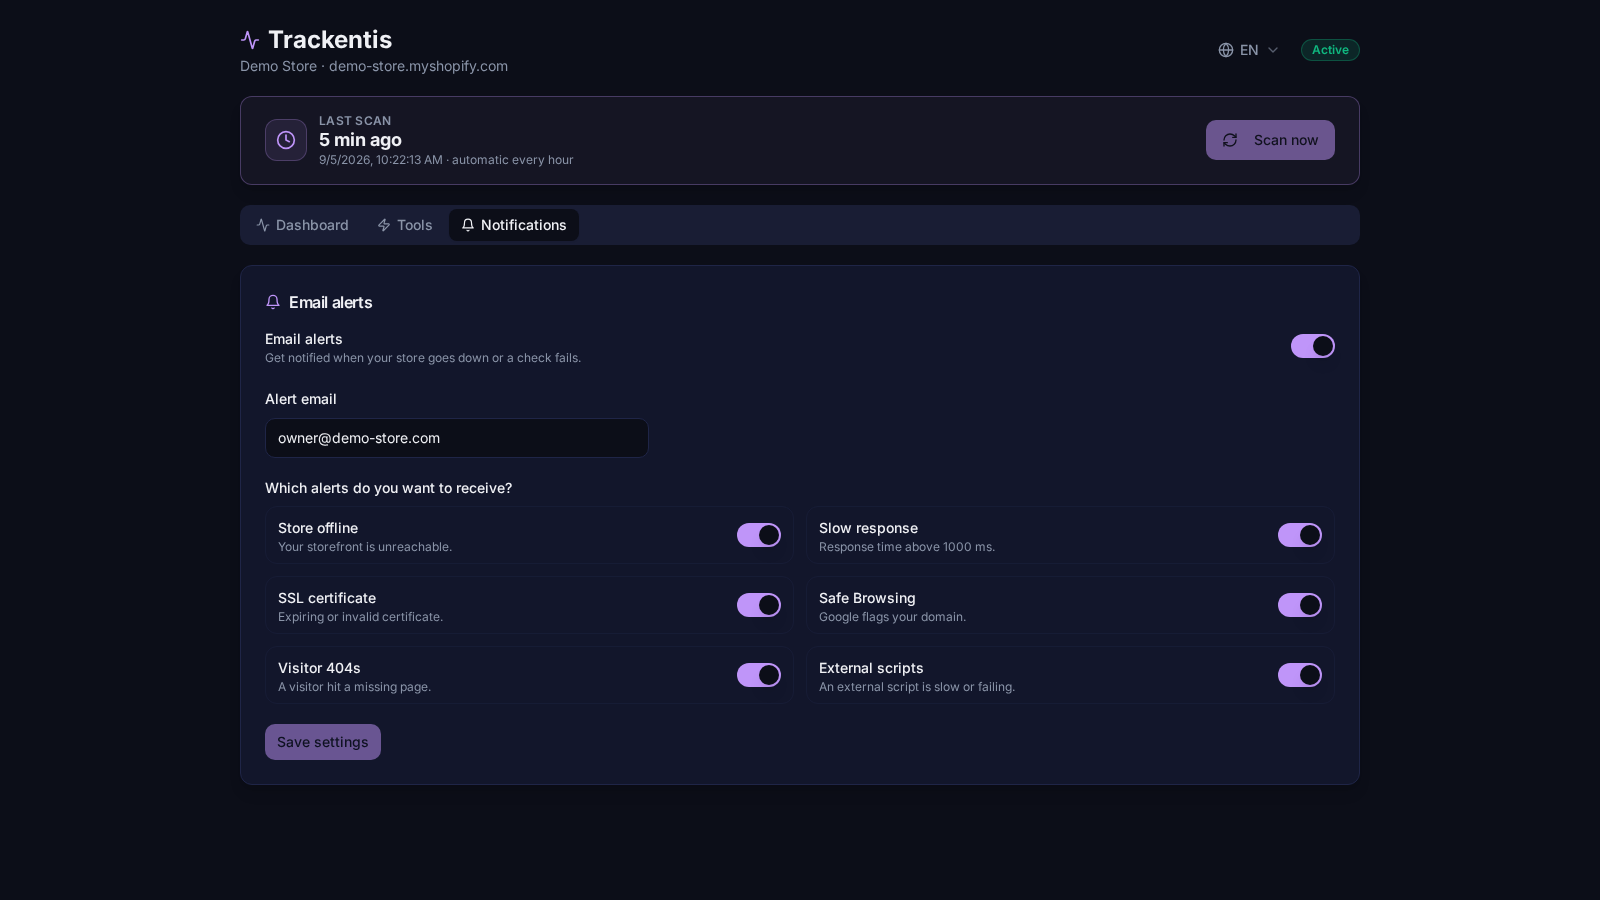
Task: Click the Save settings button
Action: 323,742
